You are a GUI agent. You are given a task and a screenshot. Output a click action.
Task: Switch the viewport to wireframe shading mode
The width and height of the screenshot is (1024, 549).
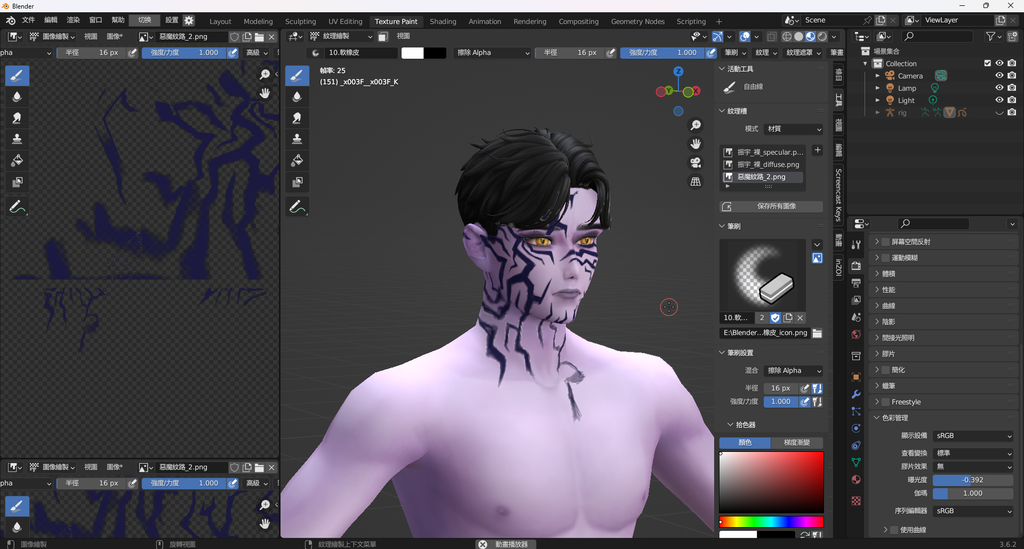point(787,37)
